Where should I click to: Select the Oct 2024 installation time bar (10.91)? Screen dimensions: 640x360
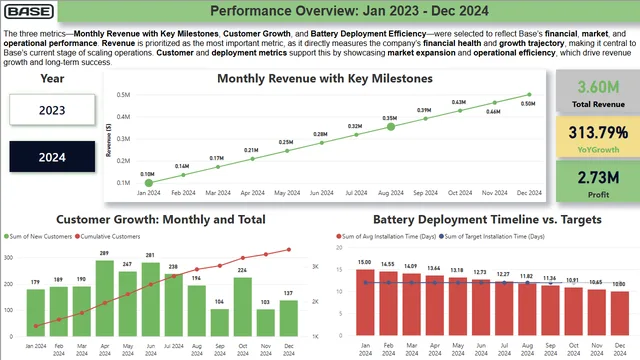(x=574, y=311)
